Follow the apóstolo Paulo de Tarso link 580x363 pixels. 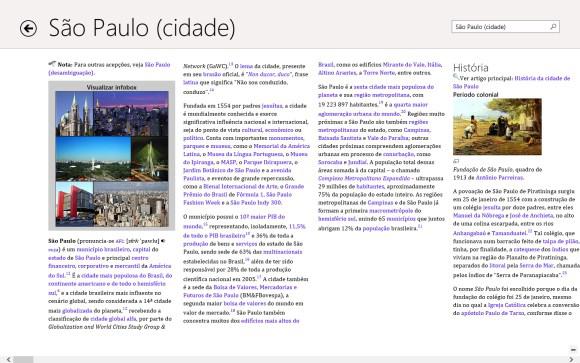pos(493,313)
